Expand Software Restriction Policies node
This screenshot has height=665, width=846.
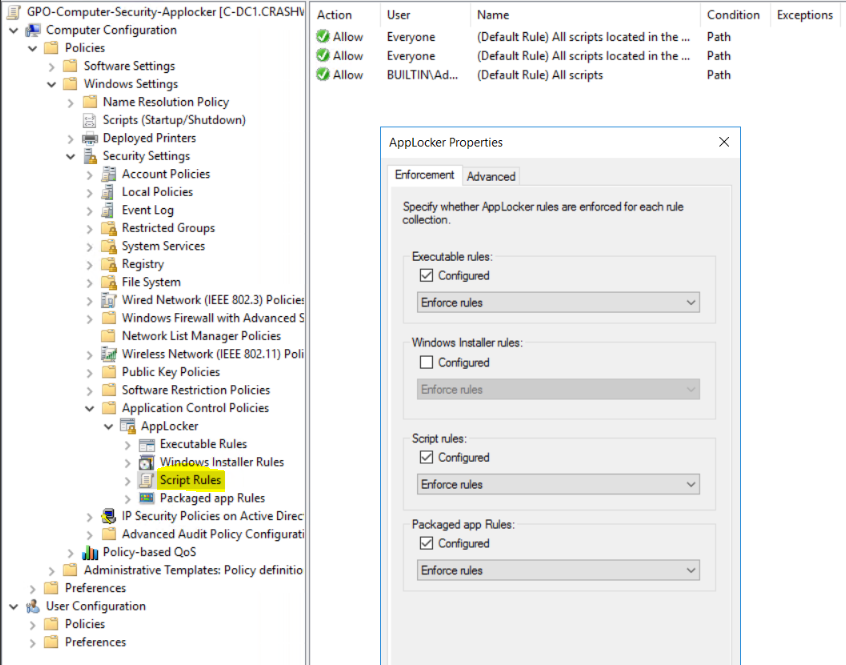point(90,390)
